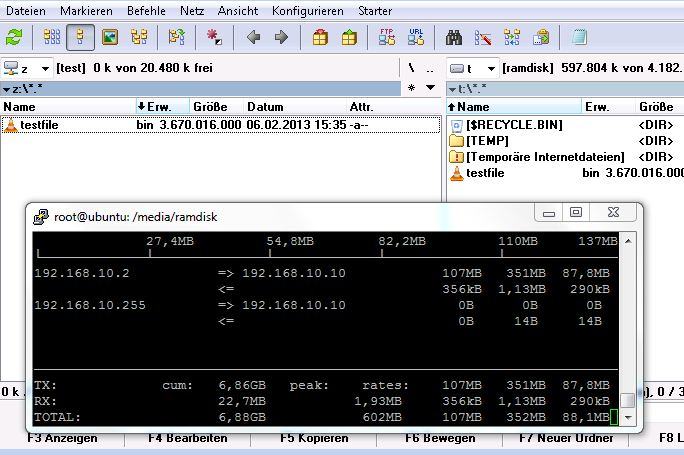Click the terminal scrollbar down arrow
The width and height of the screenshot is (684, 455).
tap(628, 417)
